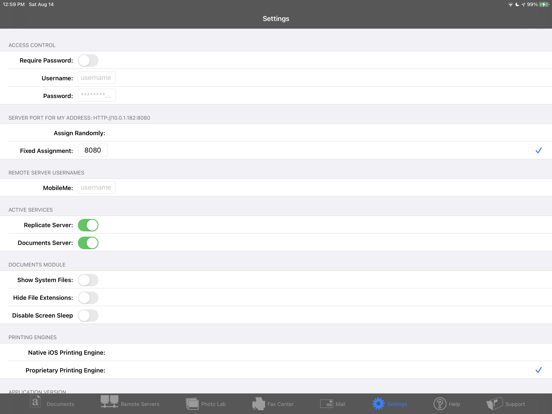Viewport: 552px width, 414px height.
Task: Tap the Printing Engines section header
Action: [x=32, y=337]
